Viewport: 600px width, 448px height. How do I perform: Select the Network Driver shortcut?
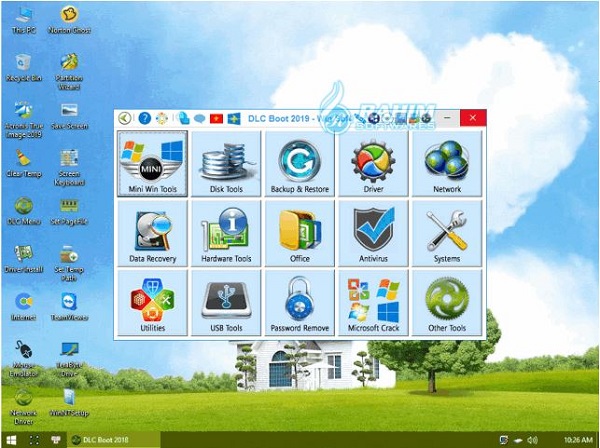click(x=24, y=407)
